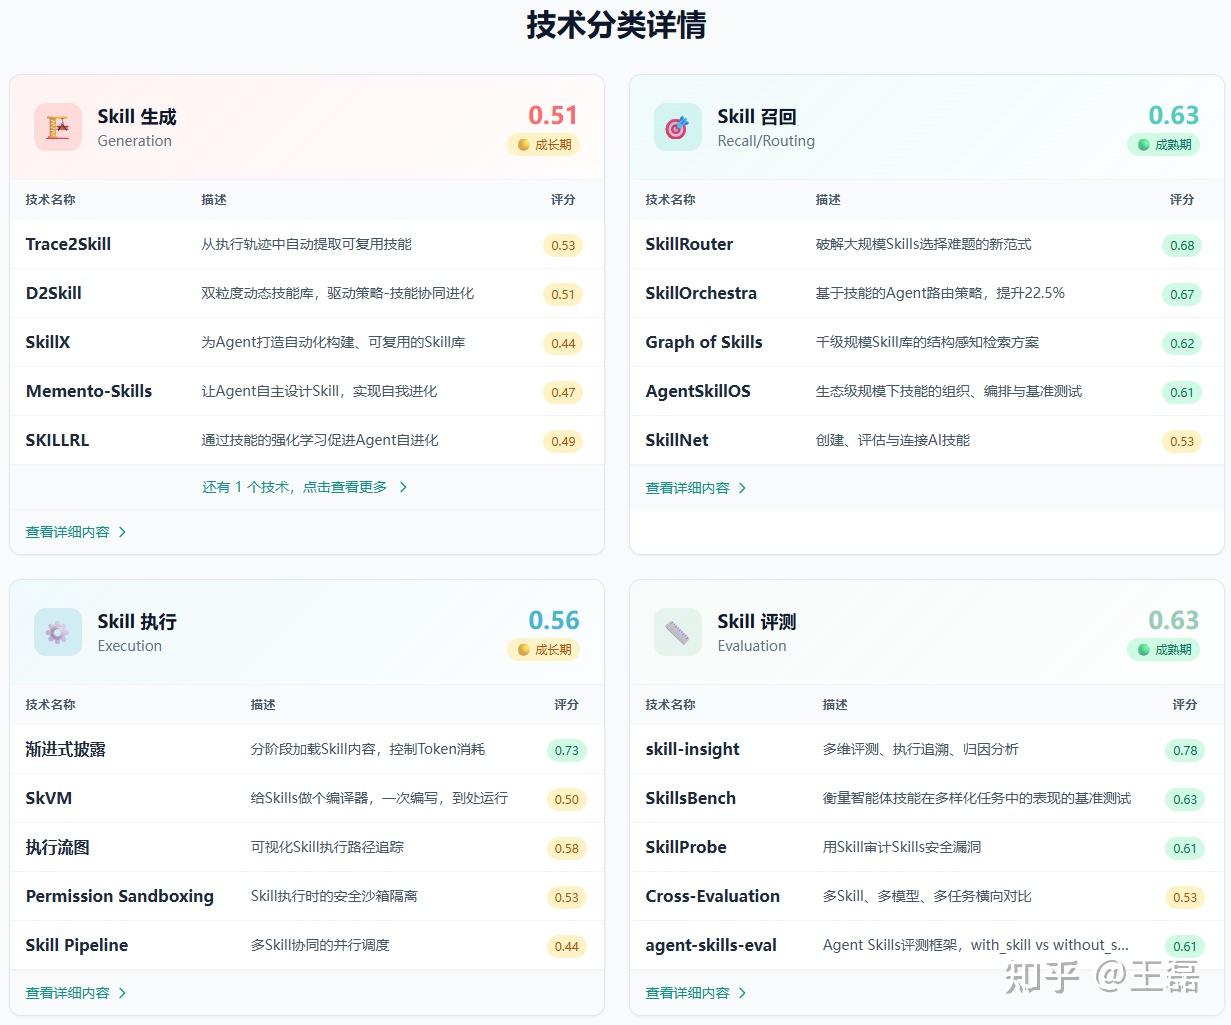Select the SkillRouter technology name
Screen dimensions: 1231x1025
click(x=689, y=245)
